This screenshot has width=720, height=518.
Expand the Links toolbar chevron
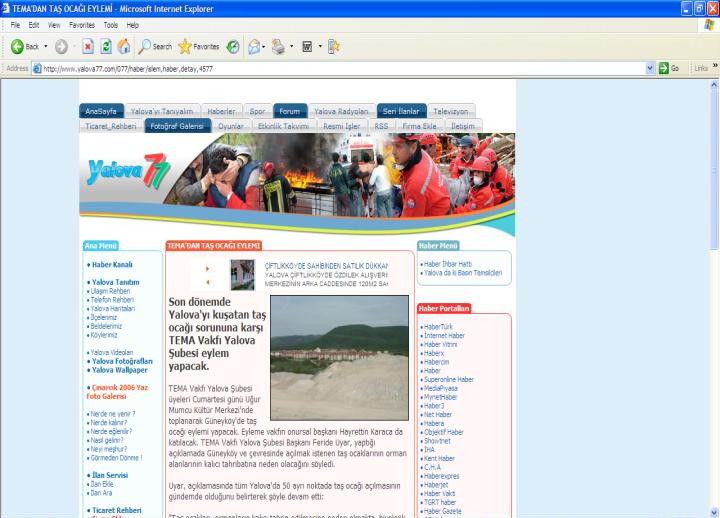click(x=715, y=66)
